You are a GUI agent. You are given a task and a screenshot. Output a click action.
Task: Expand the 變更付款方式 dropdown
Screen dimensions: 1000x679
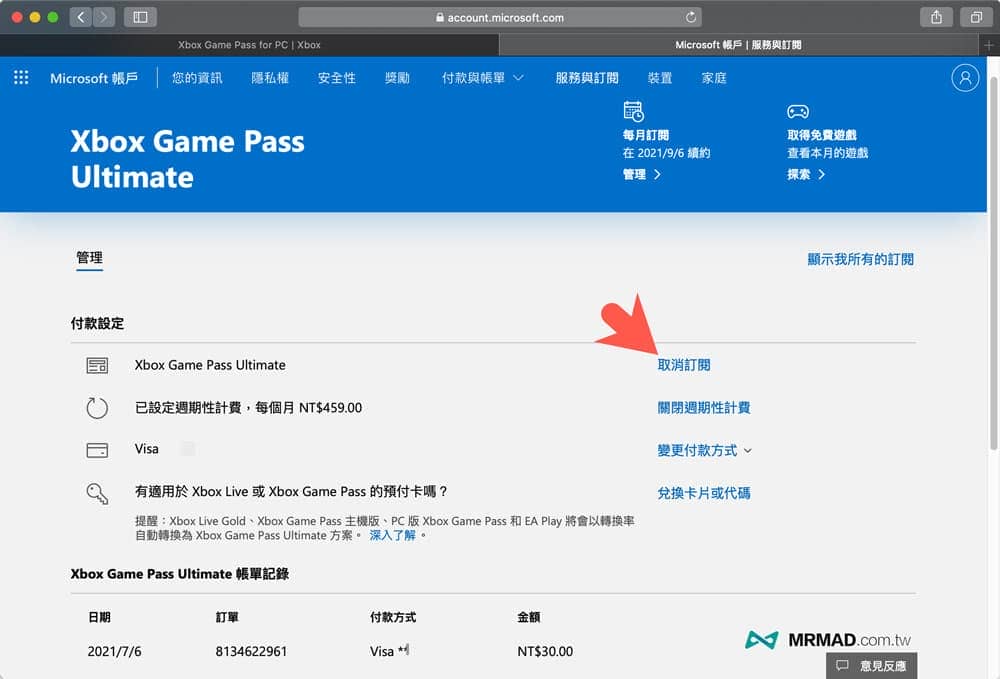pyautogui.click(x=705, y=451)
